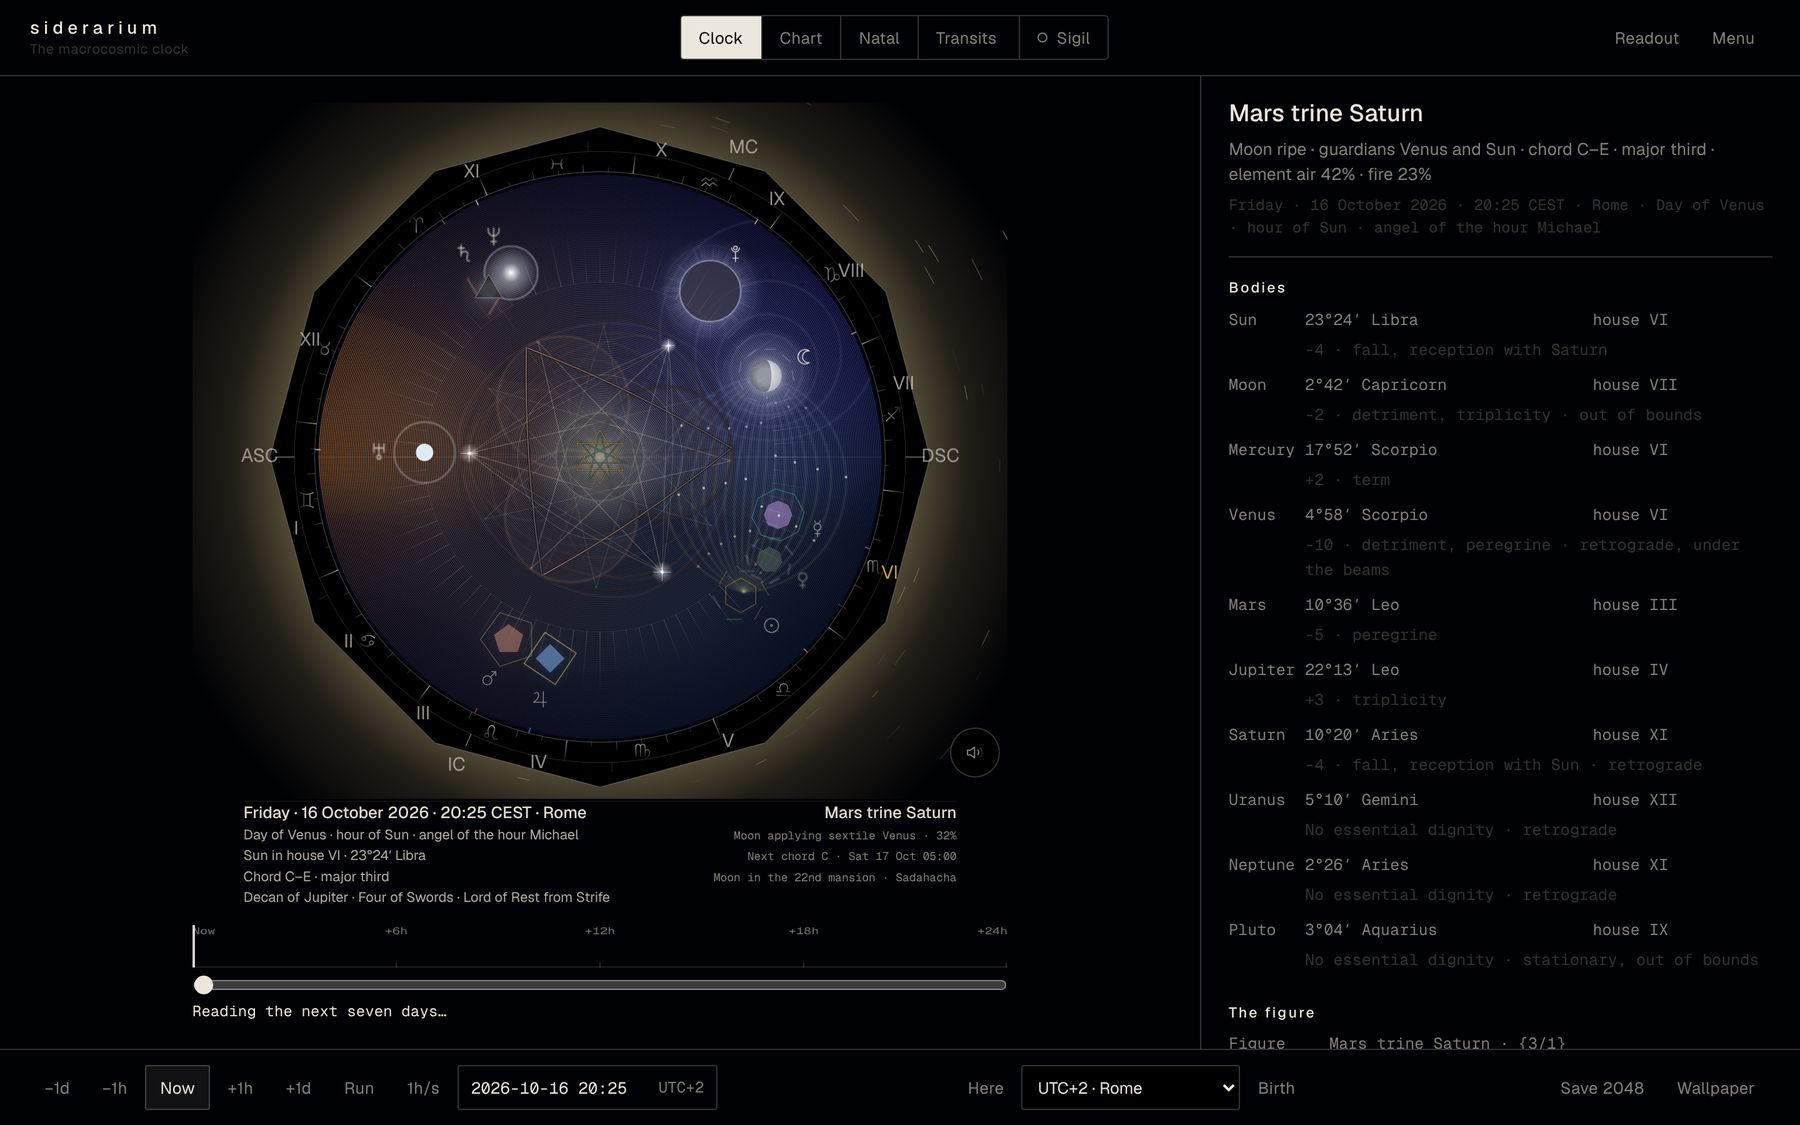Click the blue Jupiter diamond on the chart
Screen dimensions: 1800x1125
click(550, 657)
